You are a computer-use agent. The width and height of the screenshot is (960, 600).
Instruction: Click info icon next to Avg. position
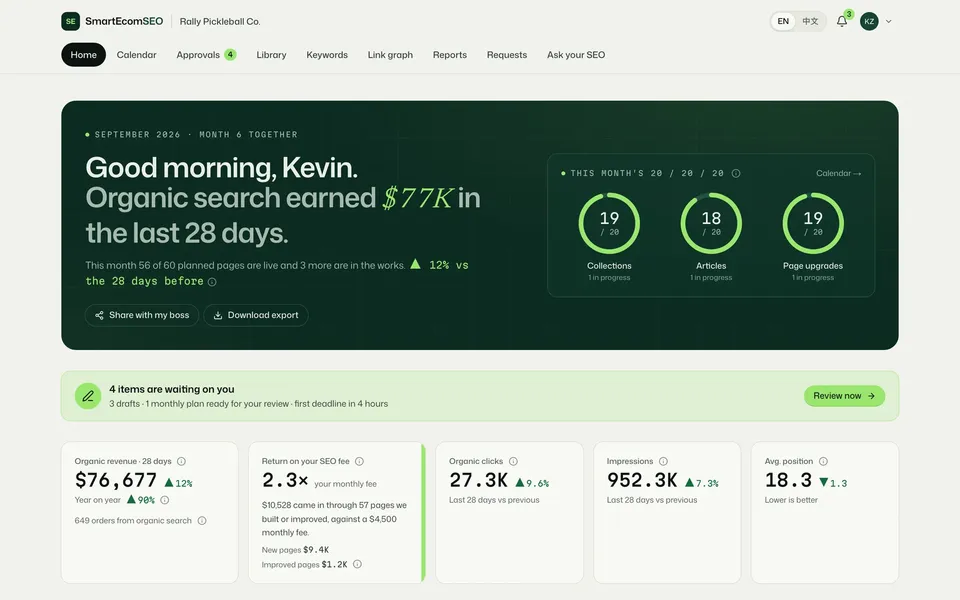[x=823, y=461]
